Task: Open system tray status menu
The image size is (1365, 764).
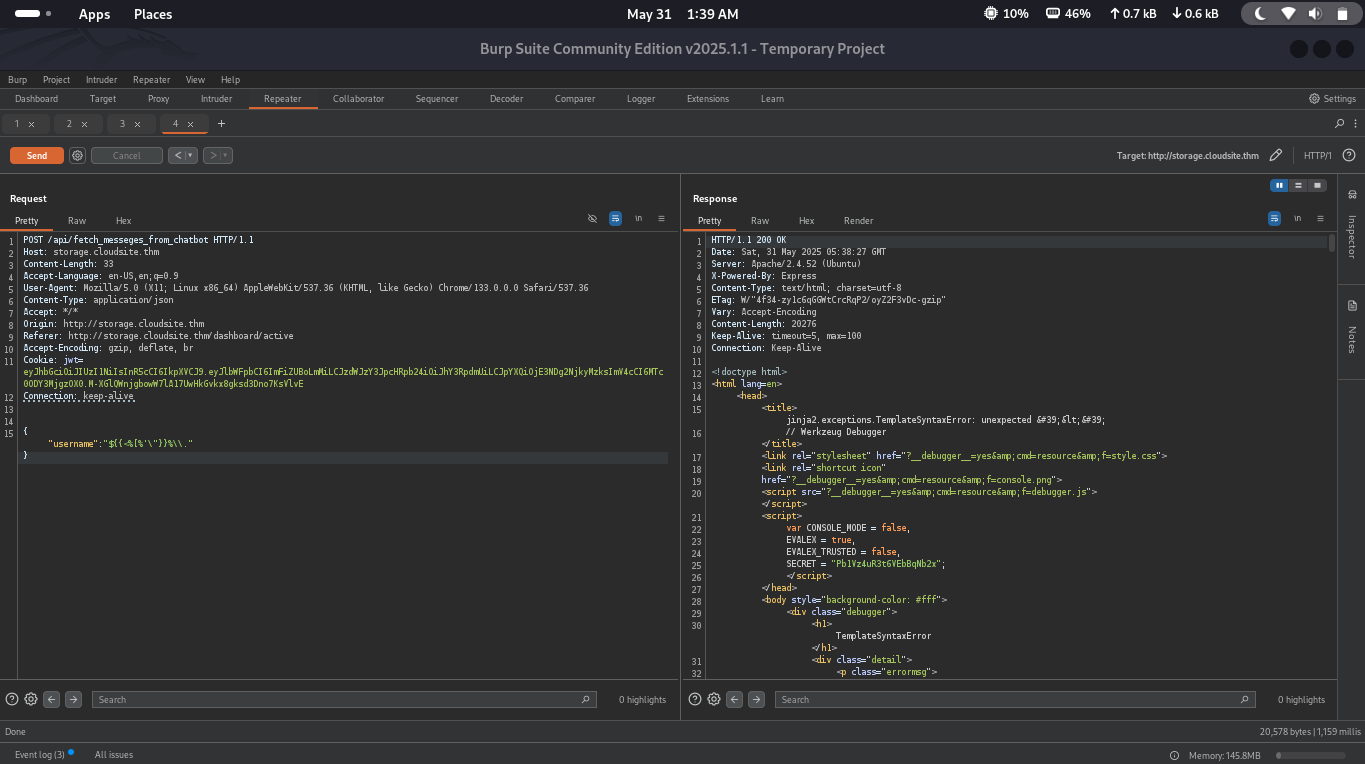Action: (x=1301, y=14)
